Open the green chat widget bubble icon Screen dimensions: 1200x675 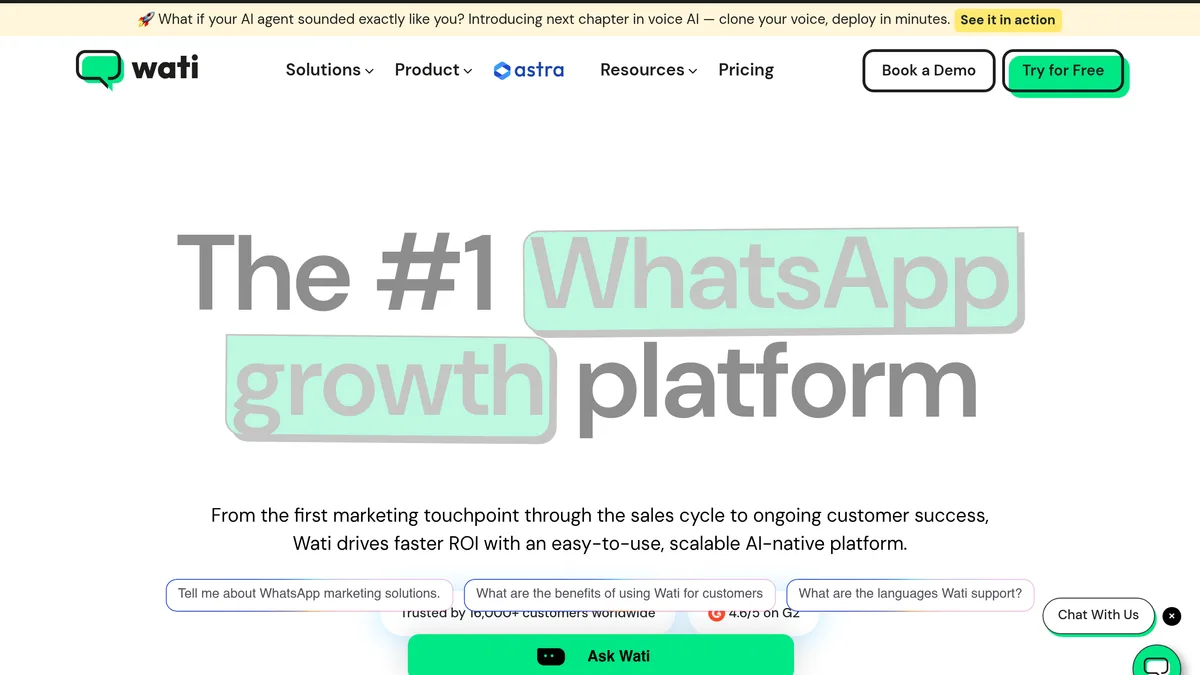[1156, 664]
